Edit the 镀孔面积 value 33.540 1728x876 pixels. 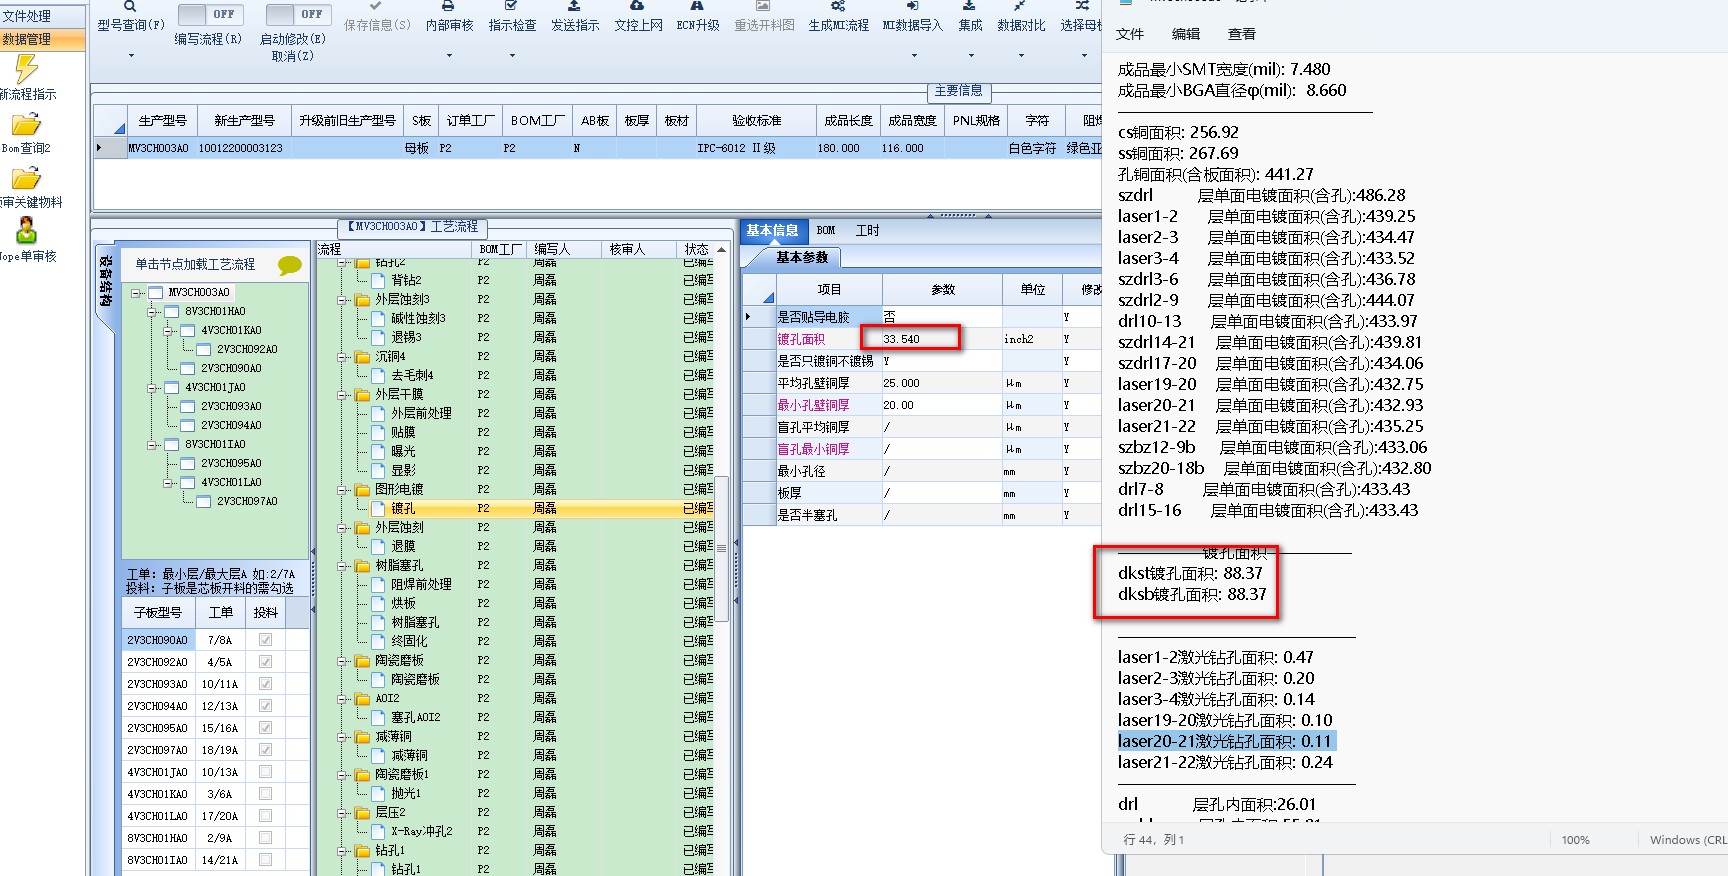pos(941,339)
